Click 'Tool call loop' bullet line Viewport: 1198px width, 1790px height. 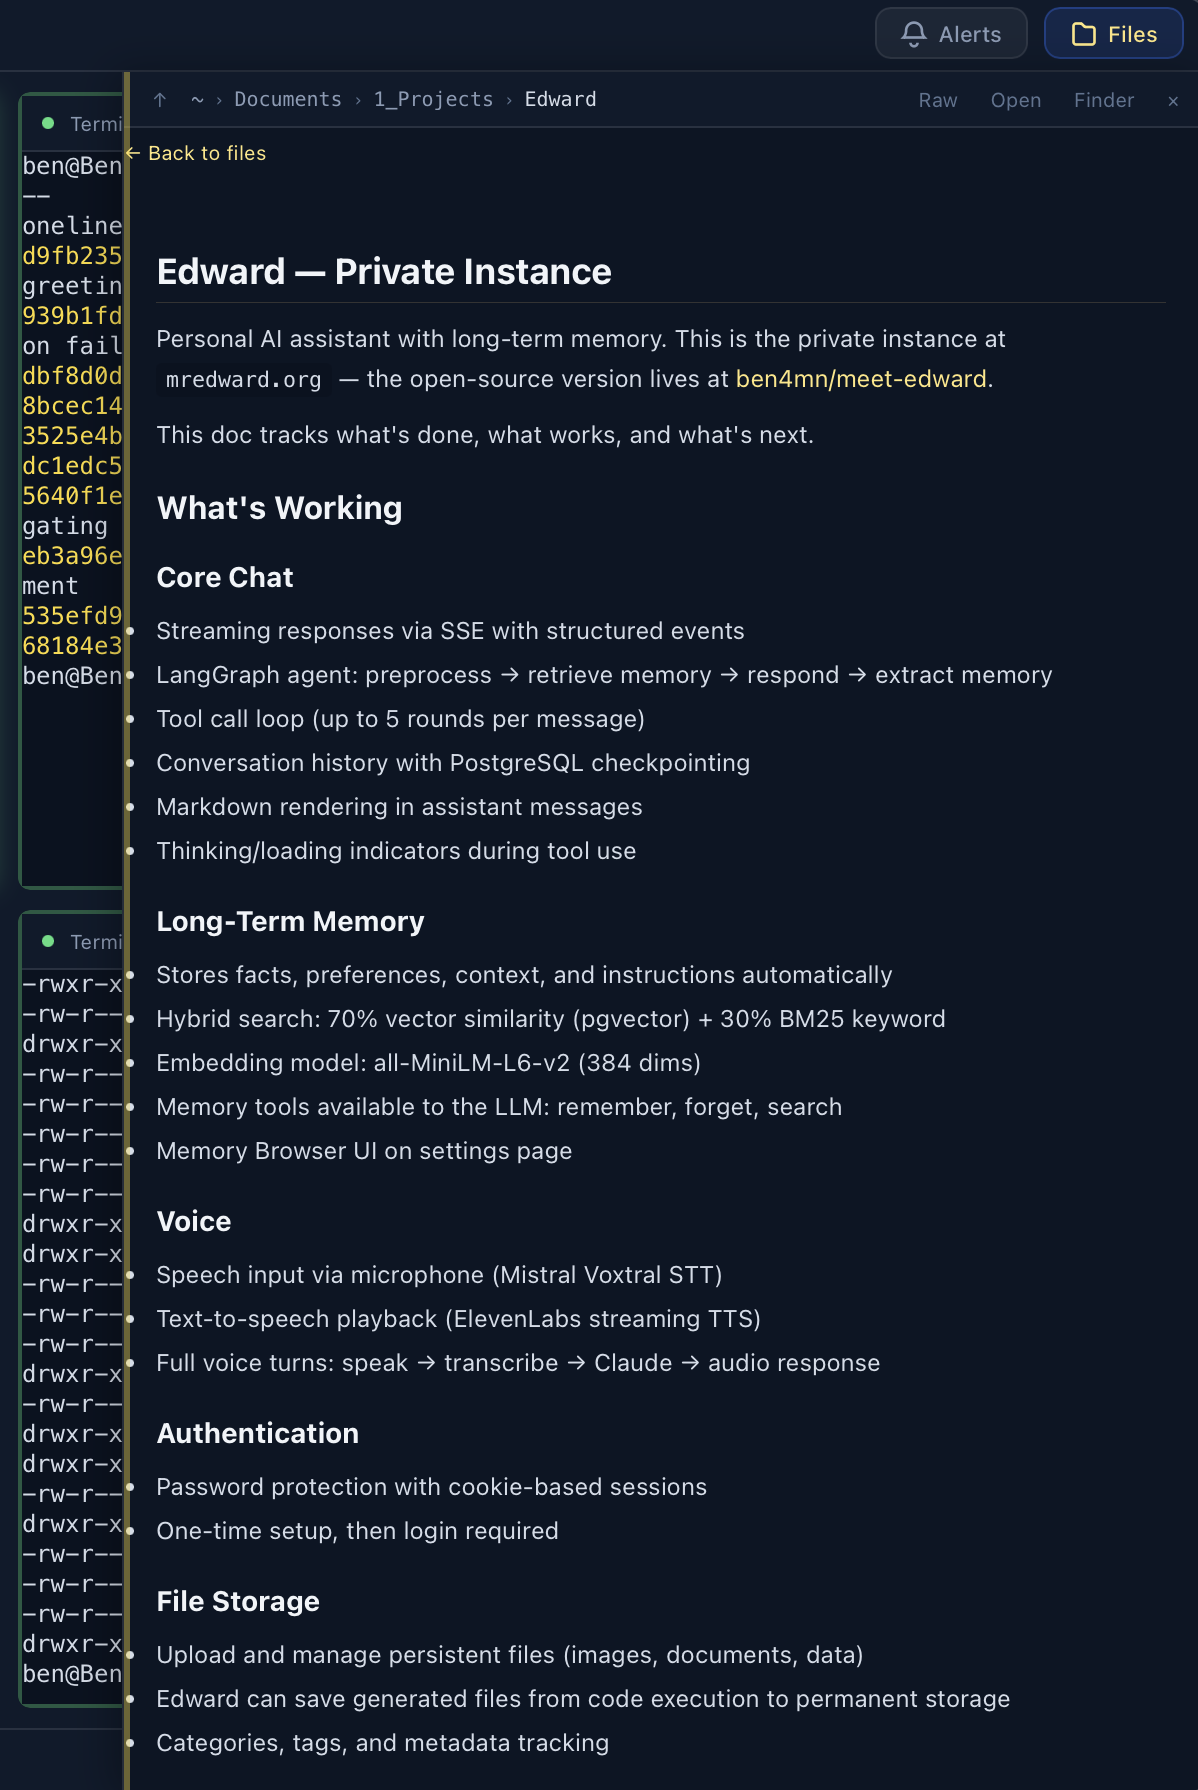coord(400,719)
